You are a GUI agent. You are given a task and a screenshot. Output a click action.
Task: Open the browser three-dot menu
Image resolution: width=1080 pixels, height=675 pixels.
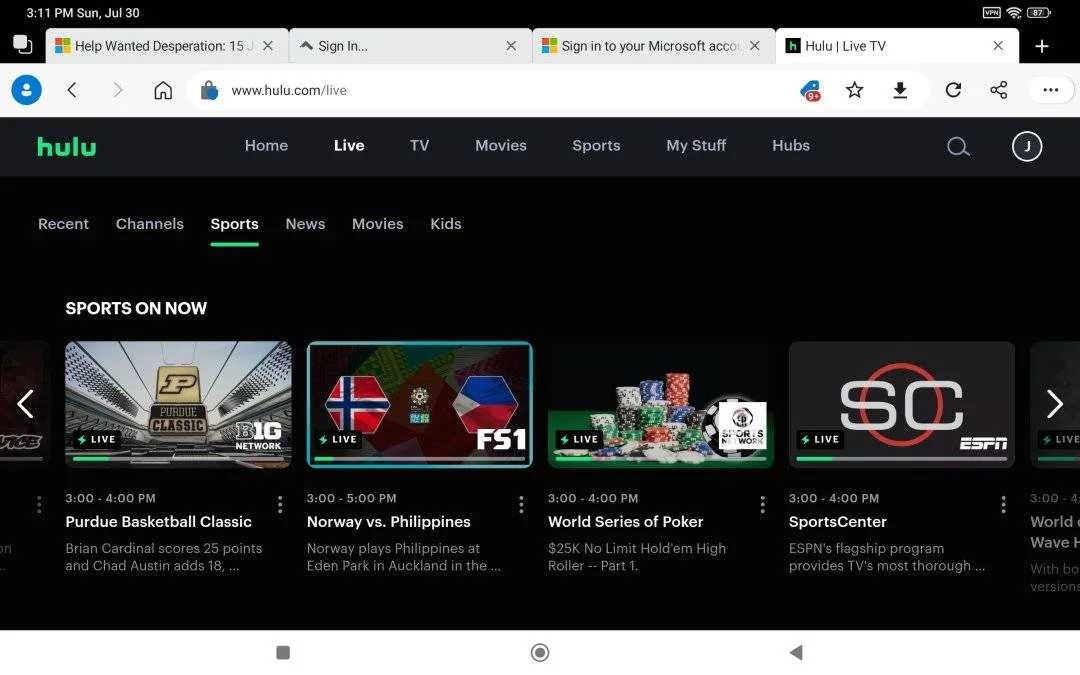[x=1050, y=90]
